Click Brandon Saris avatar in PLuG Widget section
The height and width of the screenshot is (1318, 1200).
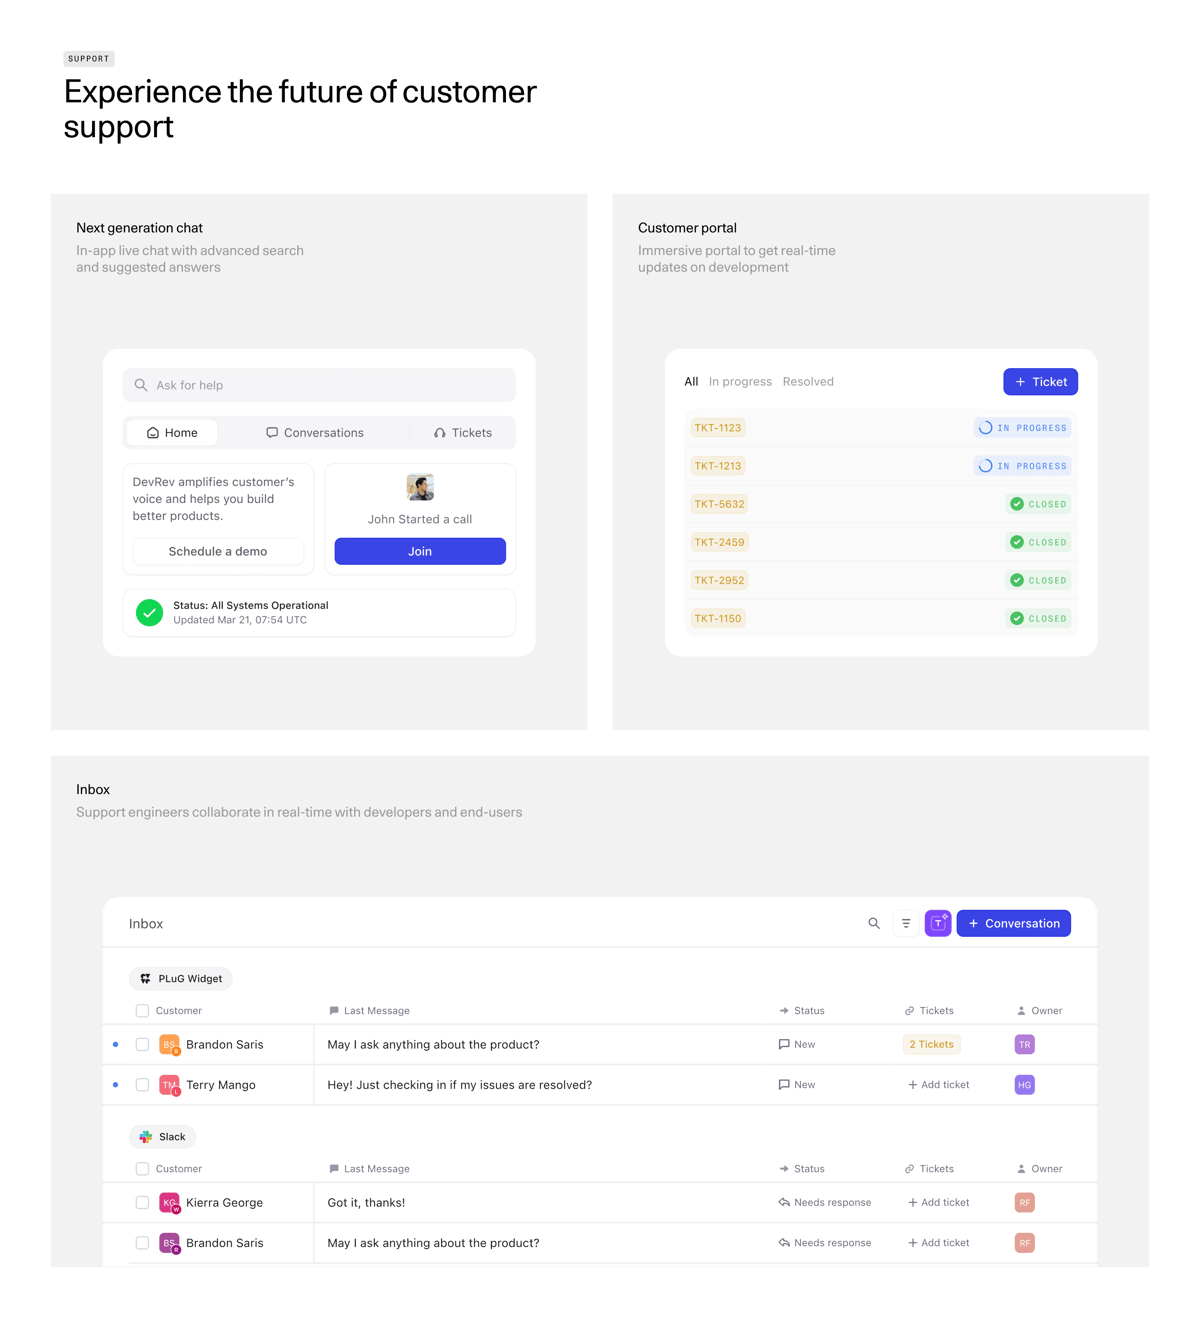click(x=169, y=1044)
